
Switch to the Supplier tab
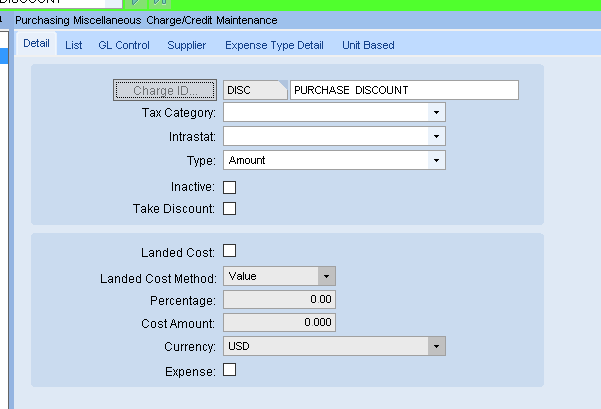(x=187, y=45)
